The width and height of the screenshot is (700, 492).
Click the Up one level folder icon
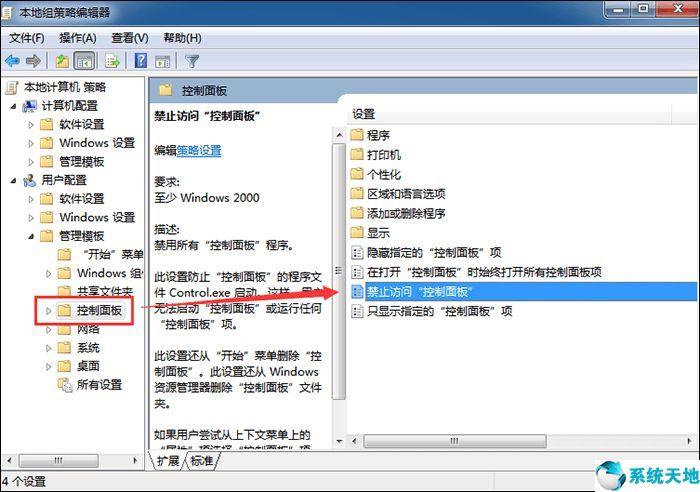(62, 61)
